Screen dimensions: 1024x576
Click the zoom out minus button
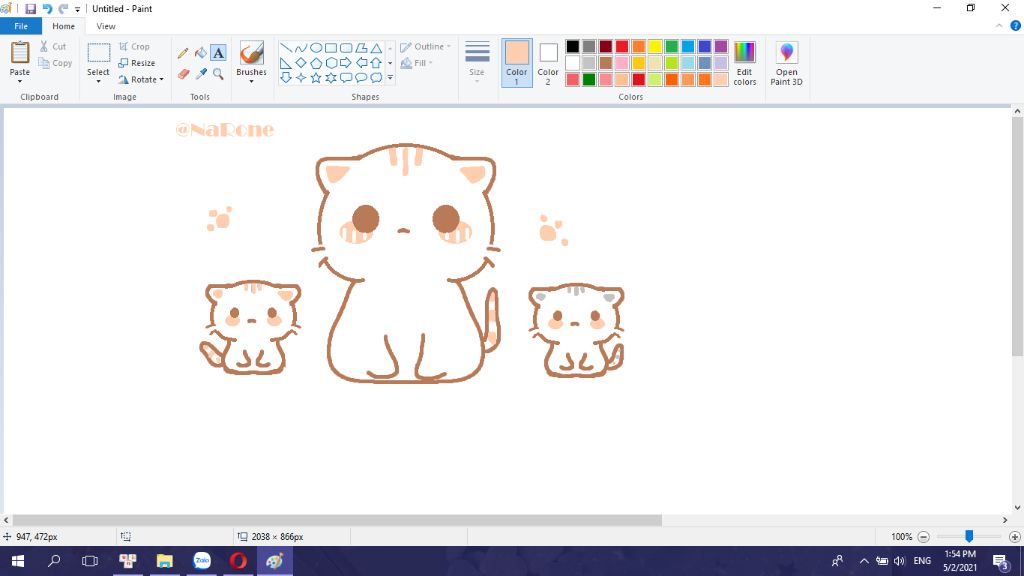click(x=923, y=537)
